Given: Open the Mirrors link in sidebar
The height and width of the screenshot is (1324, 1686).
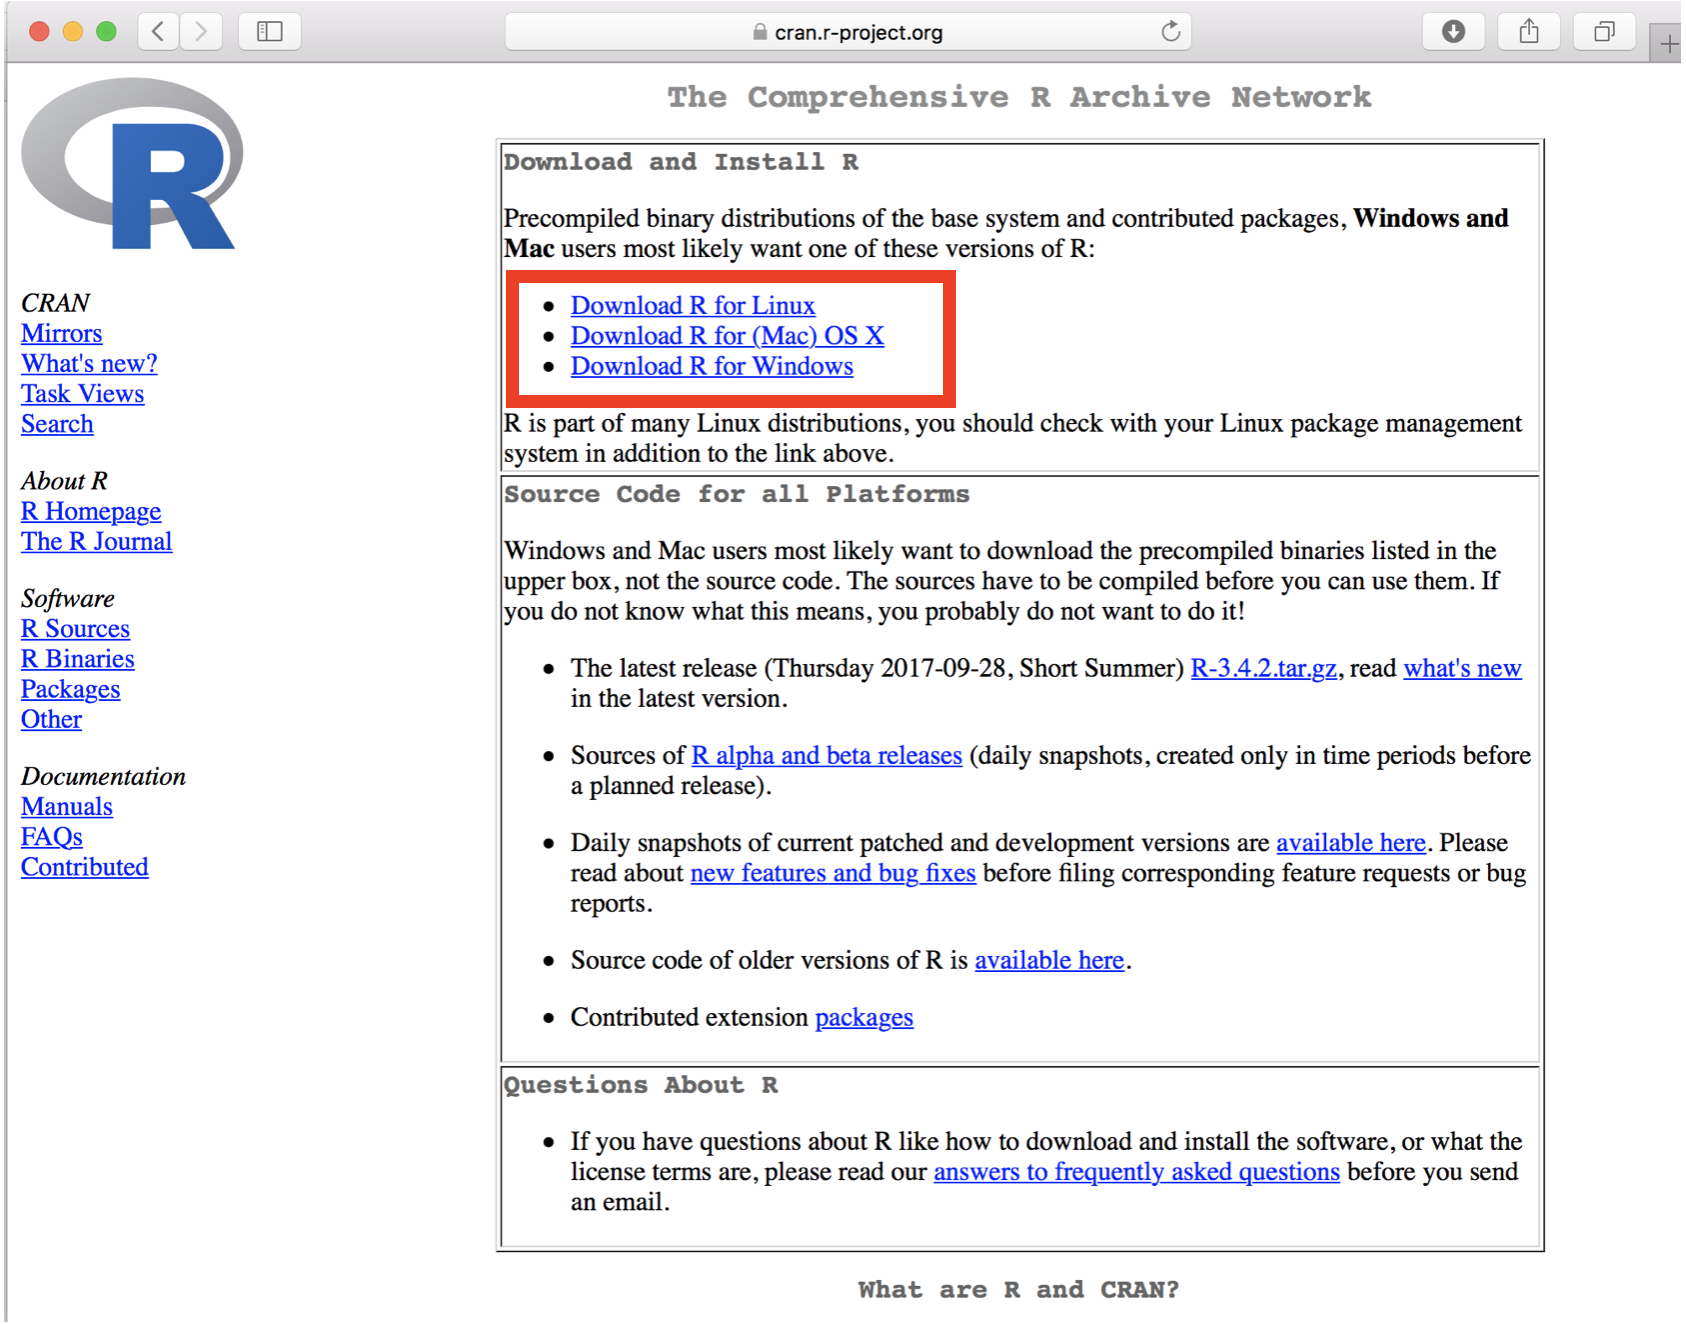Looking at the screenshot, I should click(x=61, y=334).
